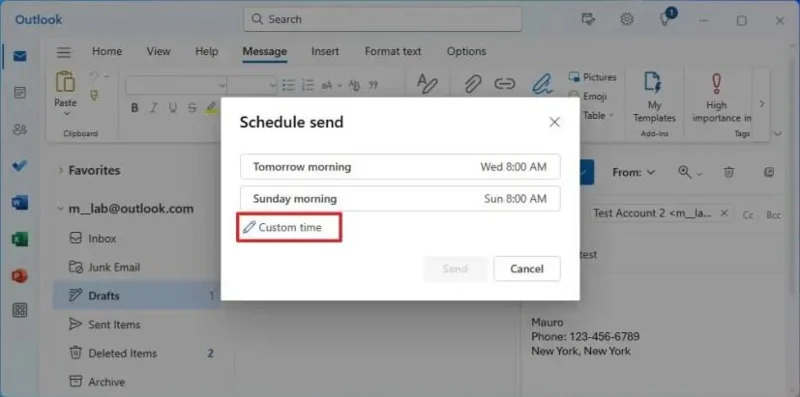Open the From dropdown
This screenshot has width=800, height=397.
634,172
